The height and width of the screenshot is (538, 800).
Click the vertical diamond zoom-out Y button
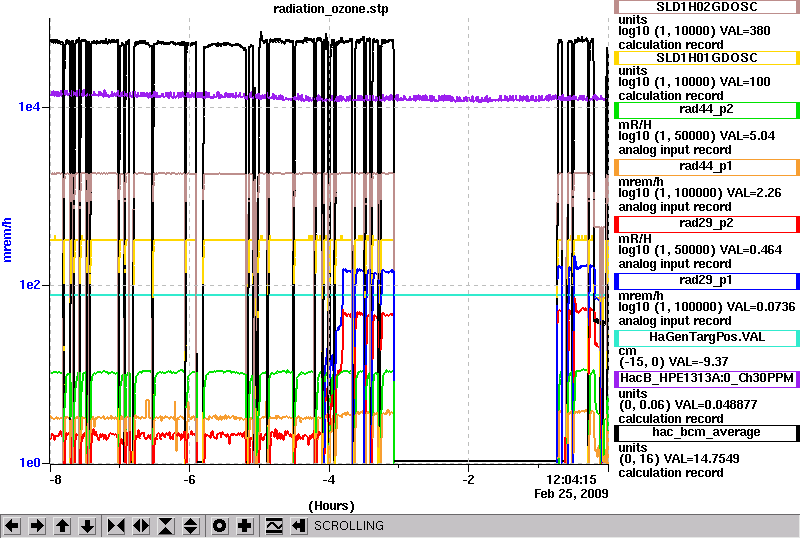(191, 526)
